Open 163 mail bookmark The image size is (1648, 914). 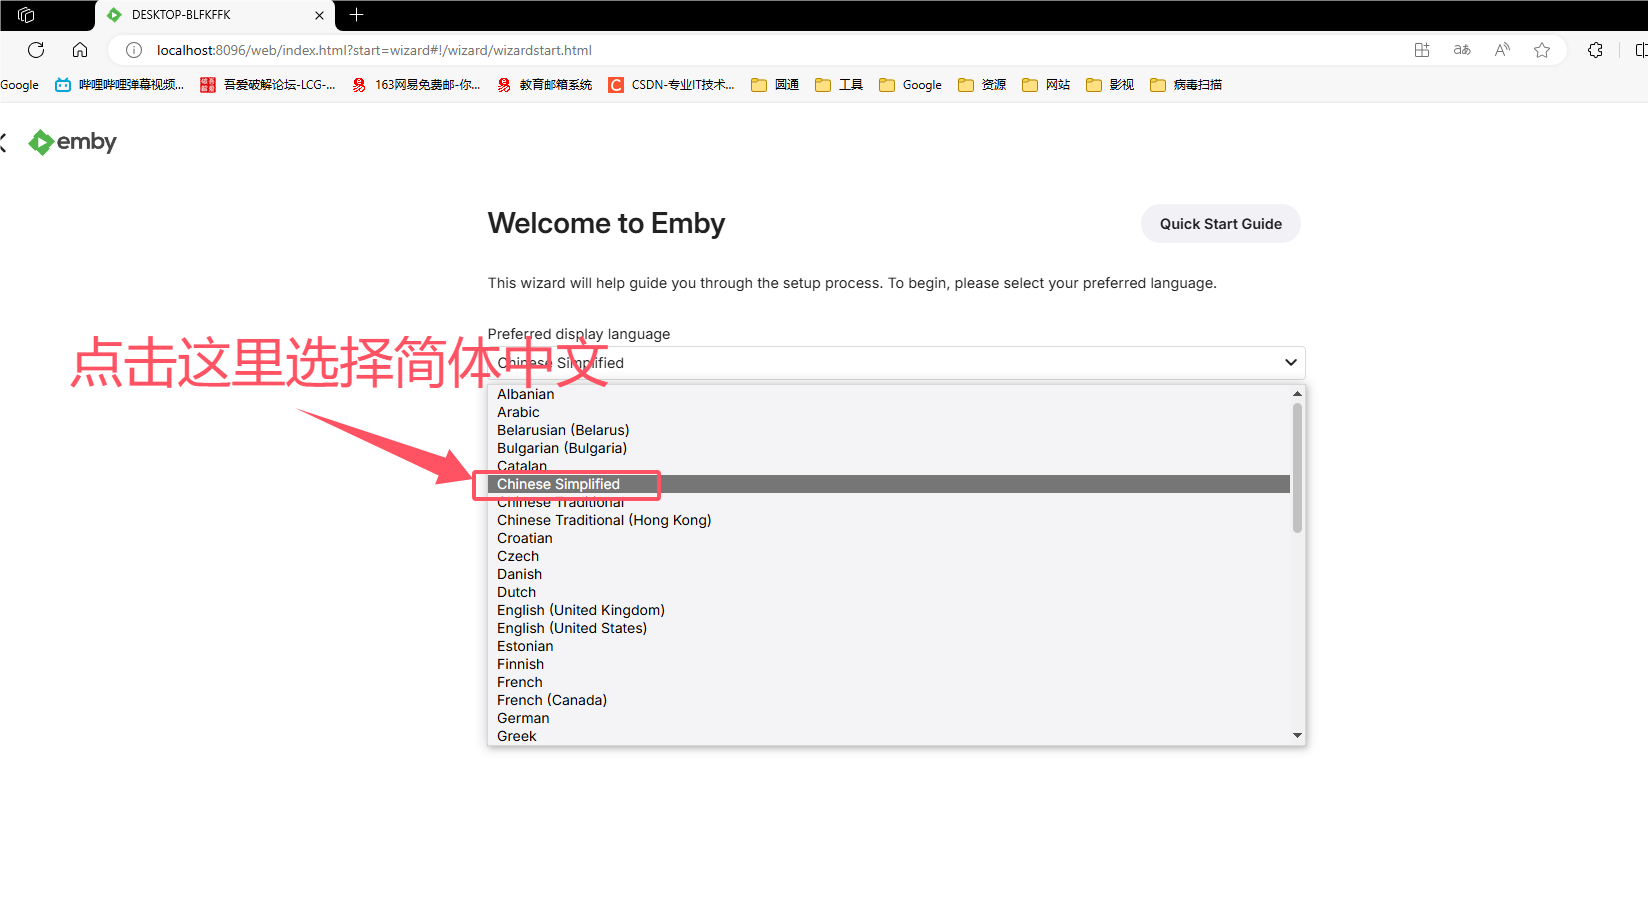pyautogui.click(x=415, y=85)
